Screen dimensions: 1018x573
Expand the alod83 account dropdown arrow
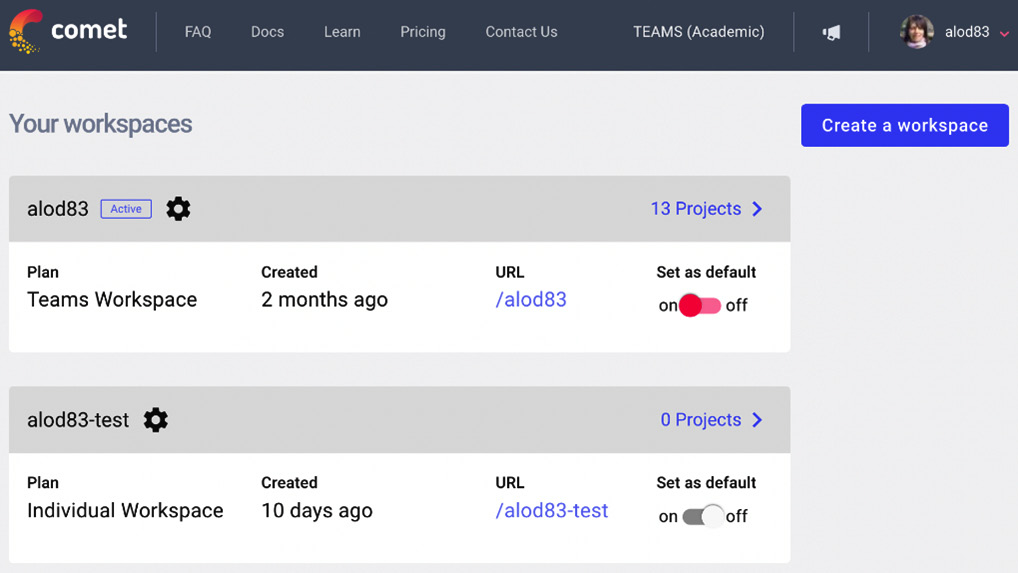point(1004,34)
